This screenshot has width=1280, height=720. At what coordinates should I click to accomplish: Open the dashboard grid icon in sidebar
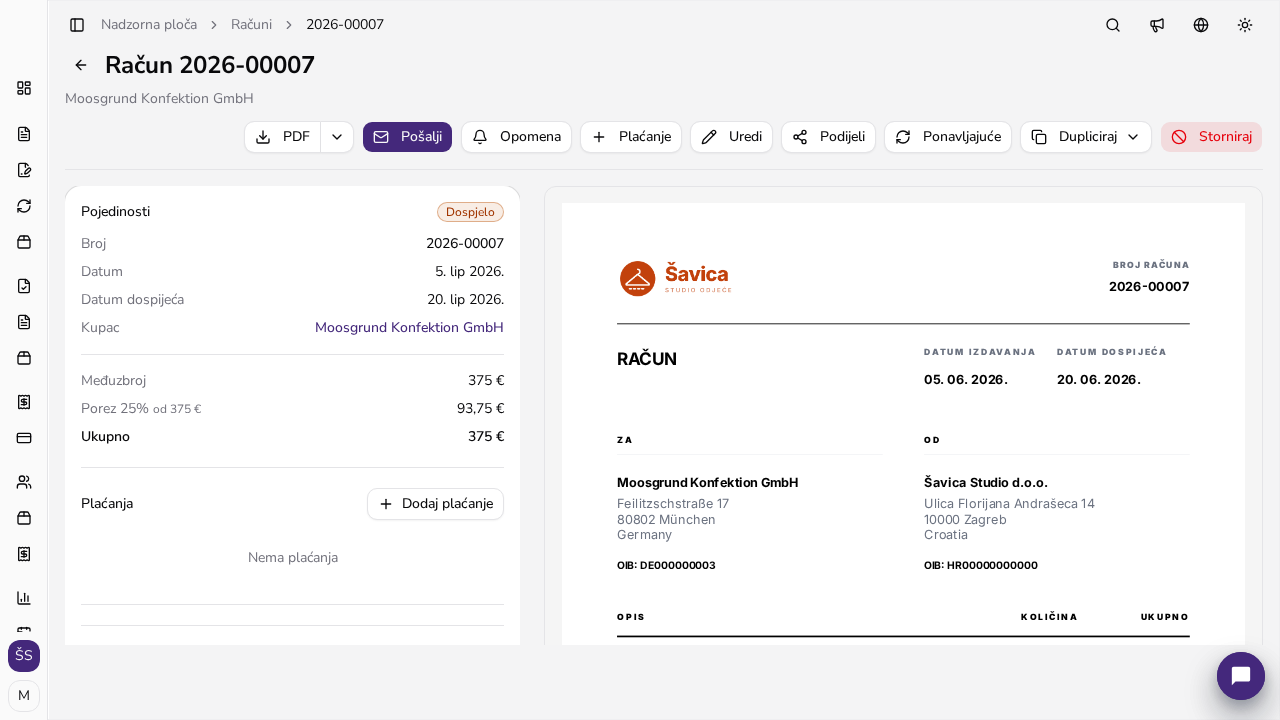point(24,88)
